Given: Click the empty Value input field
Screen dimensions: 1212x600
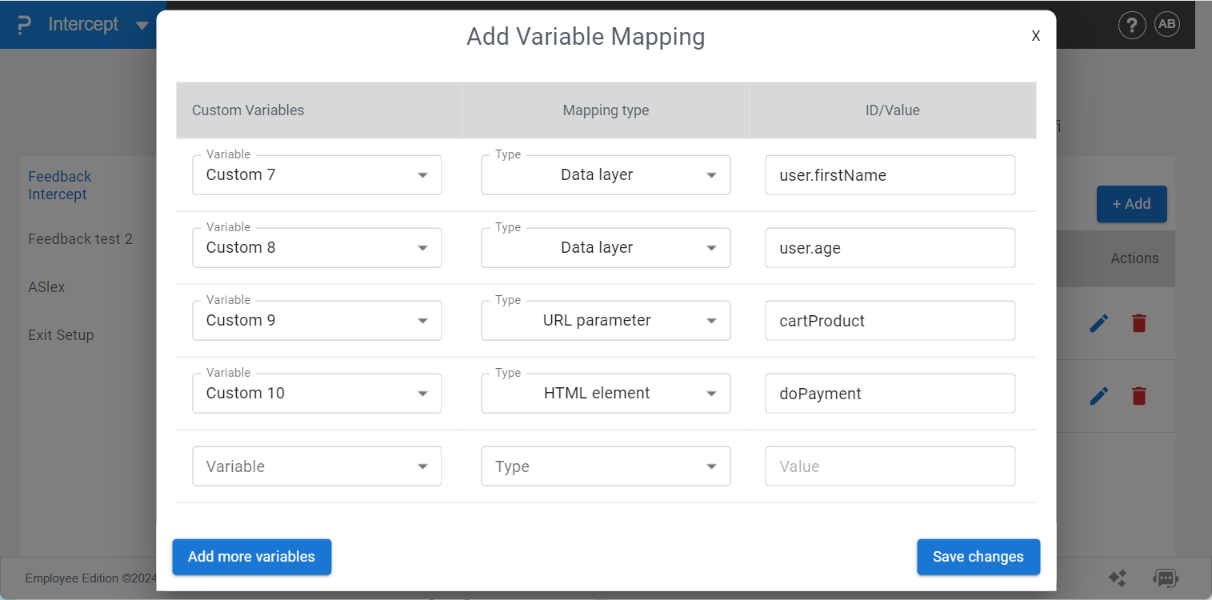Looking at the screenshot, I should tap(889, 466).
